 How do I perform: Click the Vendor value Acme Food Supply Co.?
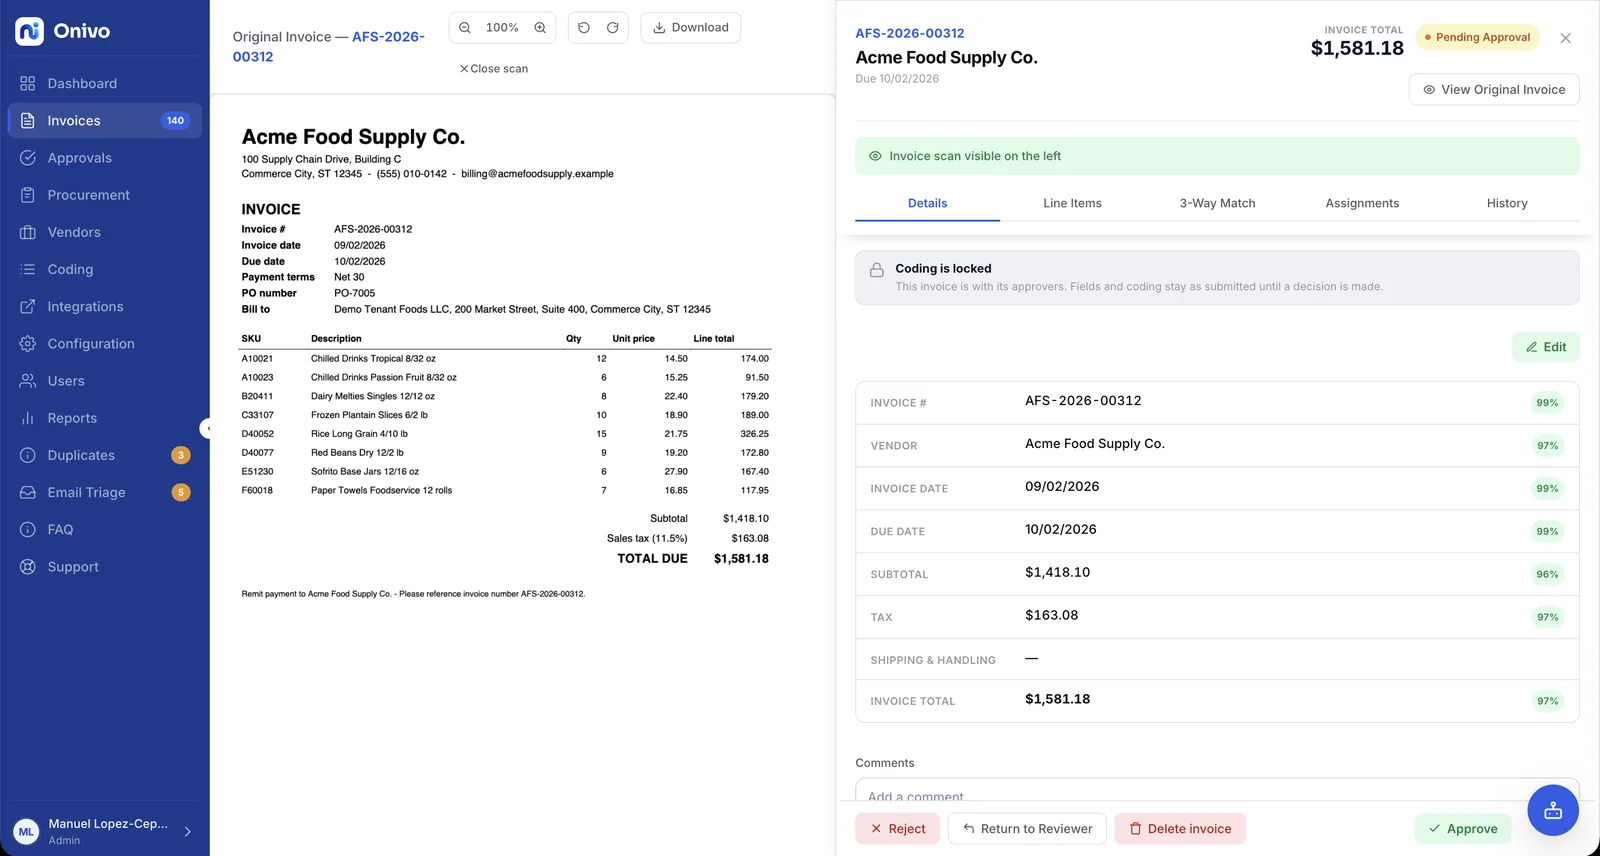(x=1095, y=444)
